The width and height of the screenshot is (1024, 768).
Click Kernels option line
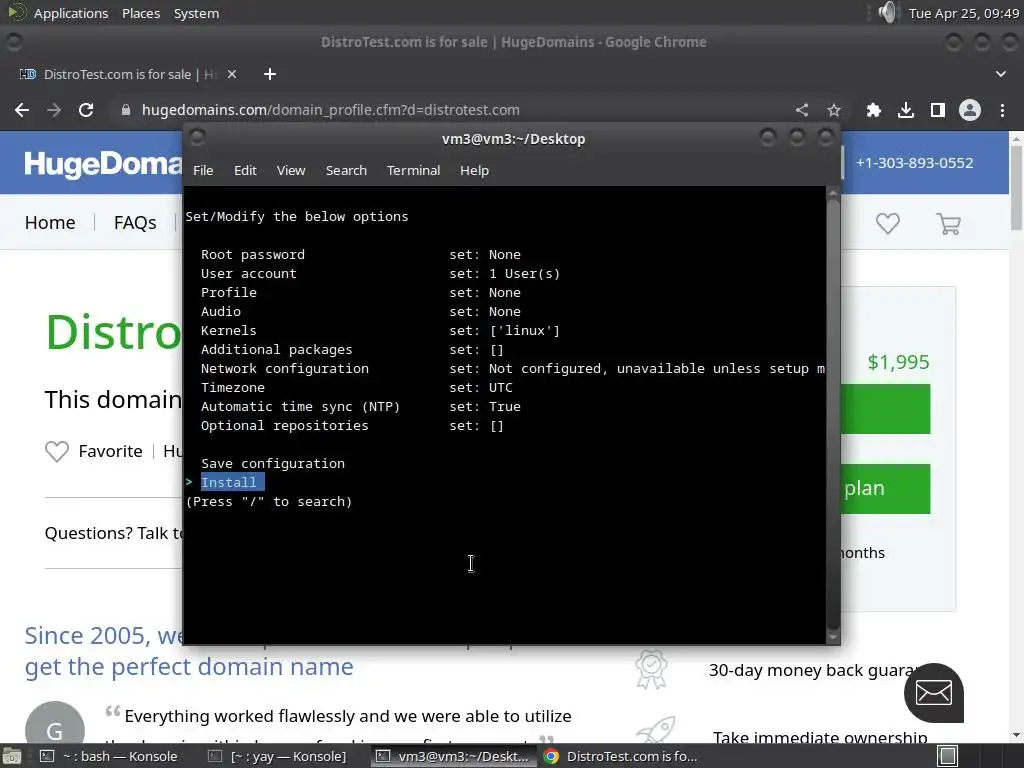[x=381, y=330]
